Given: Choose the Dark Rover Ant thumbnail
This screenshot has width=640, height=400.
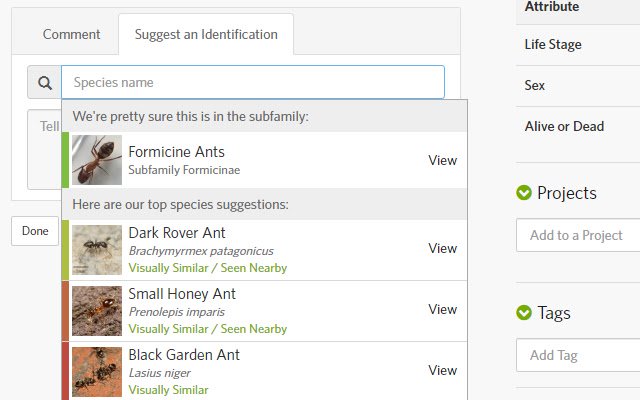Looking at the screenshot, I should (97, 250).
